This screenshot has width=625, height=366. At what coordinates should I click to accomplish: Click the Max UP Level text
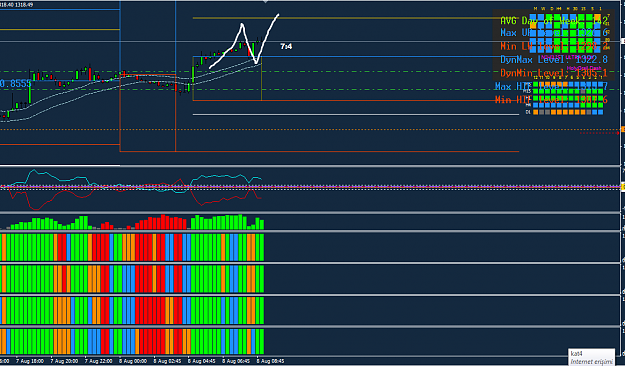(554, 33)
